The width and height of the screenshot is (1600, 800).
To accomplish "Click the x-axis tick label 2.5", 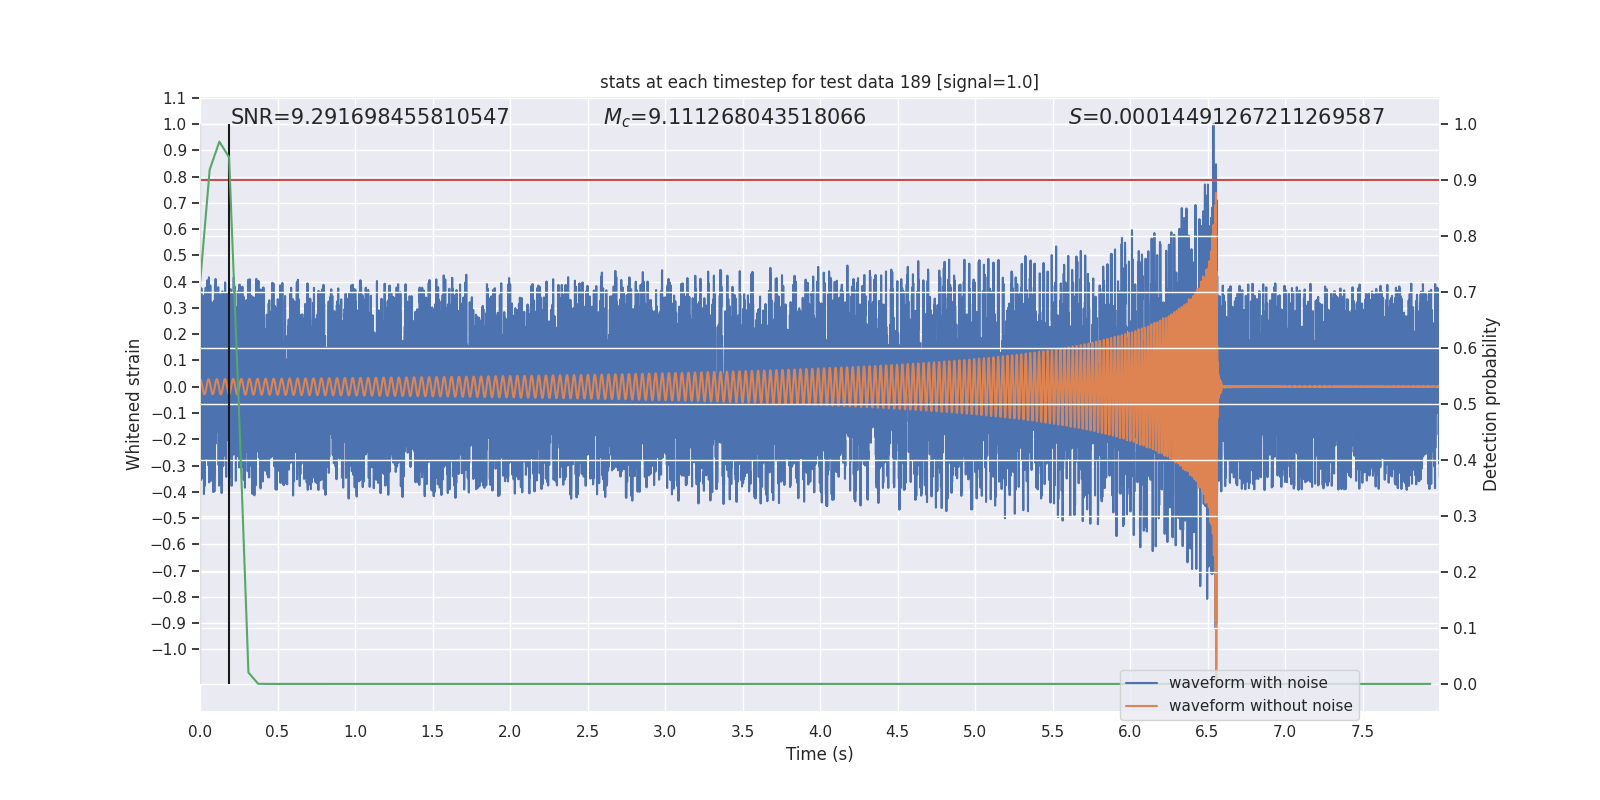I will pyautogui.click(x=587, y=732).
